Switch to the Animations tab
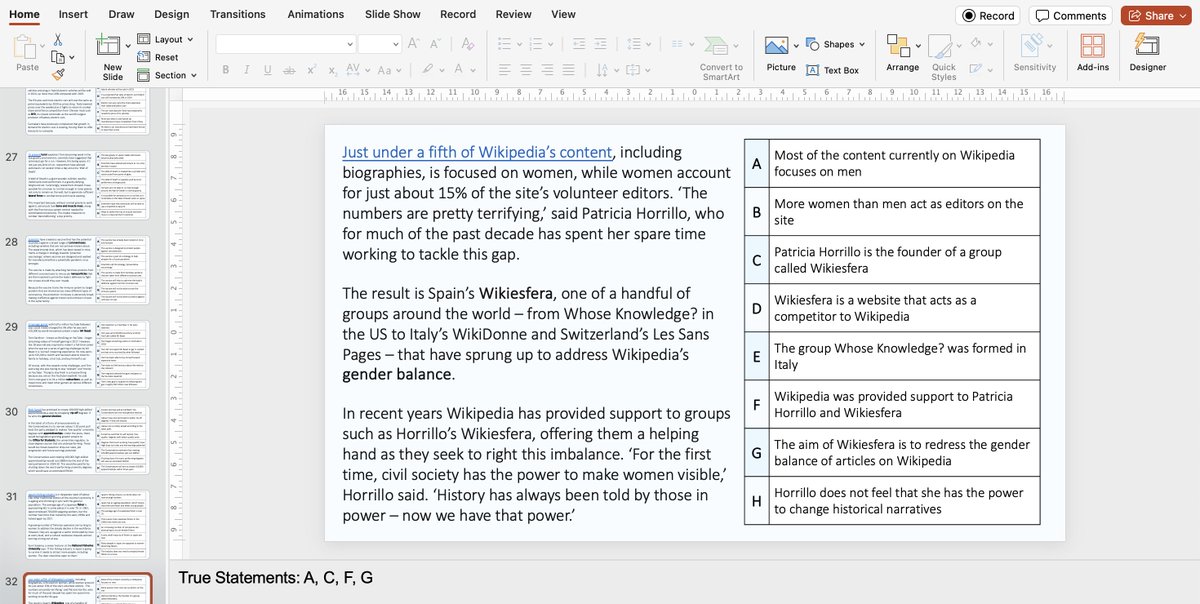Viewport: 1200px width, 604px height. [x=316, y=14]
